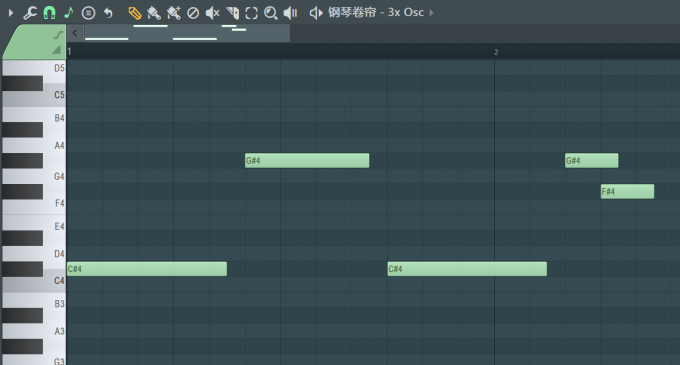Open the circular event editor menu icon
Viewport: 680px width, 365px height.
tap(88, 13)
